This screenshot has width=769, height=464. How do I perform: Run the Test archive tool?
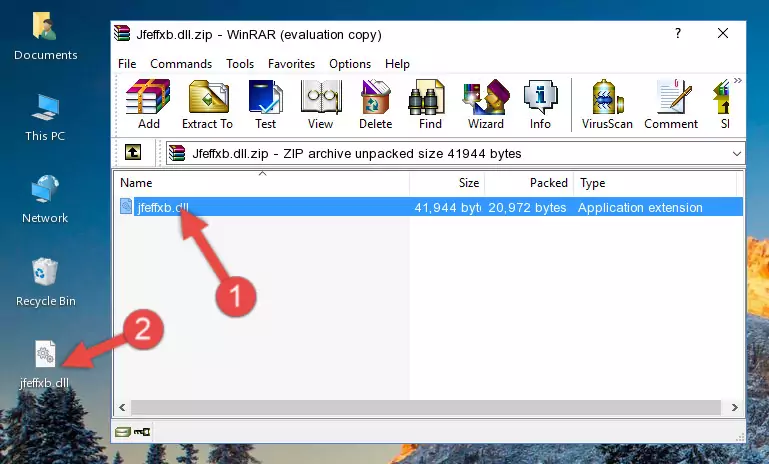(x=265, y=104)
